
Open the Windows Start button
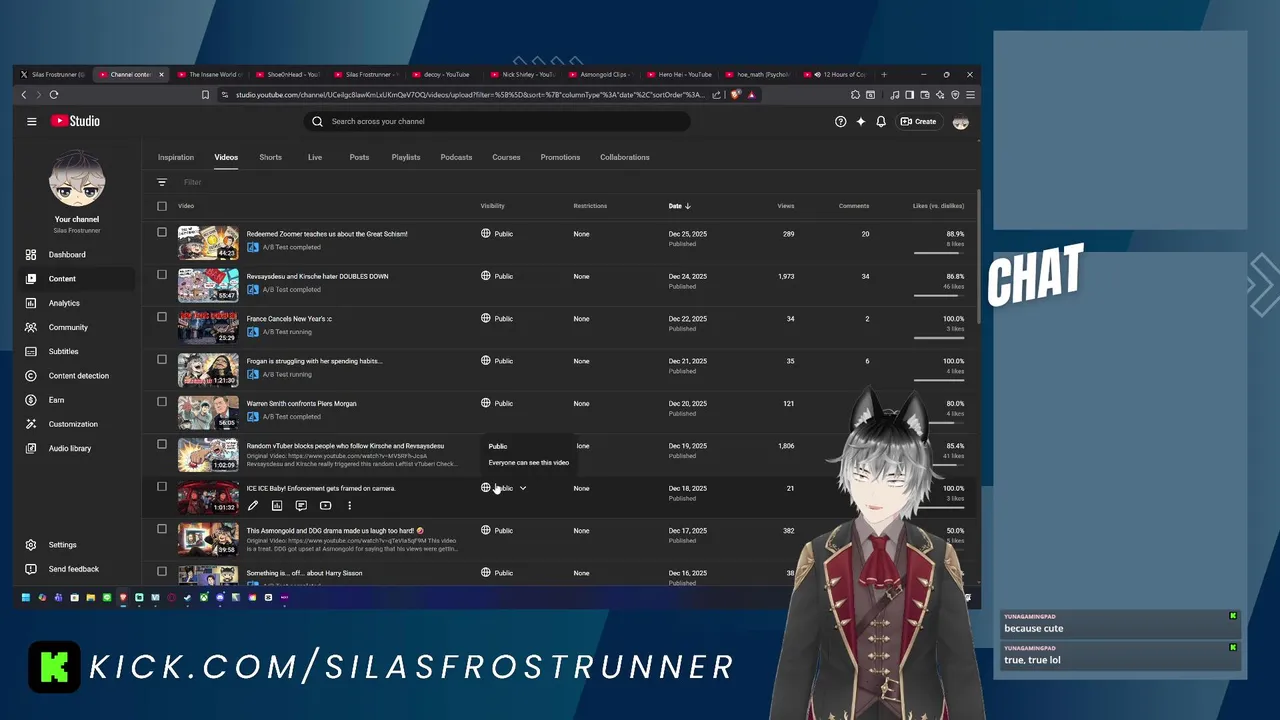click(26, 598)
